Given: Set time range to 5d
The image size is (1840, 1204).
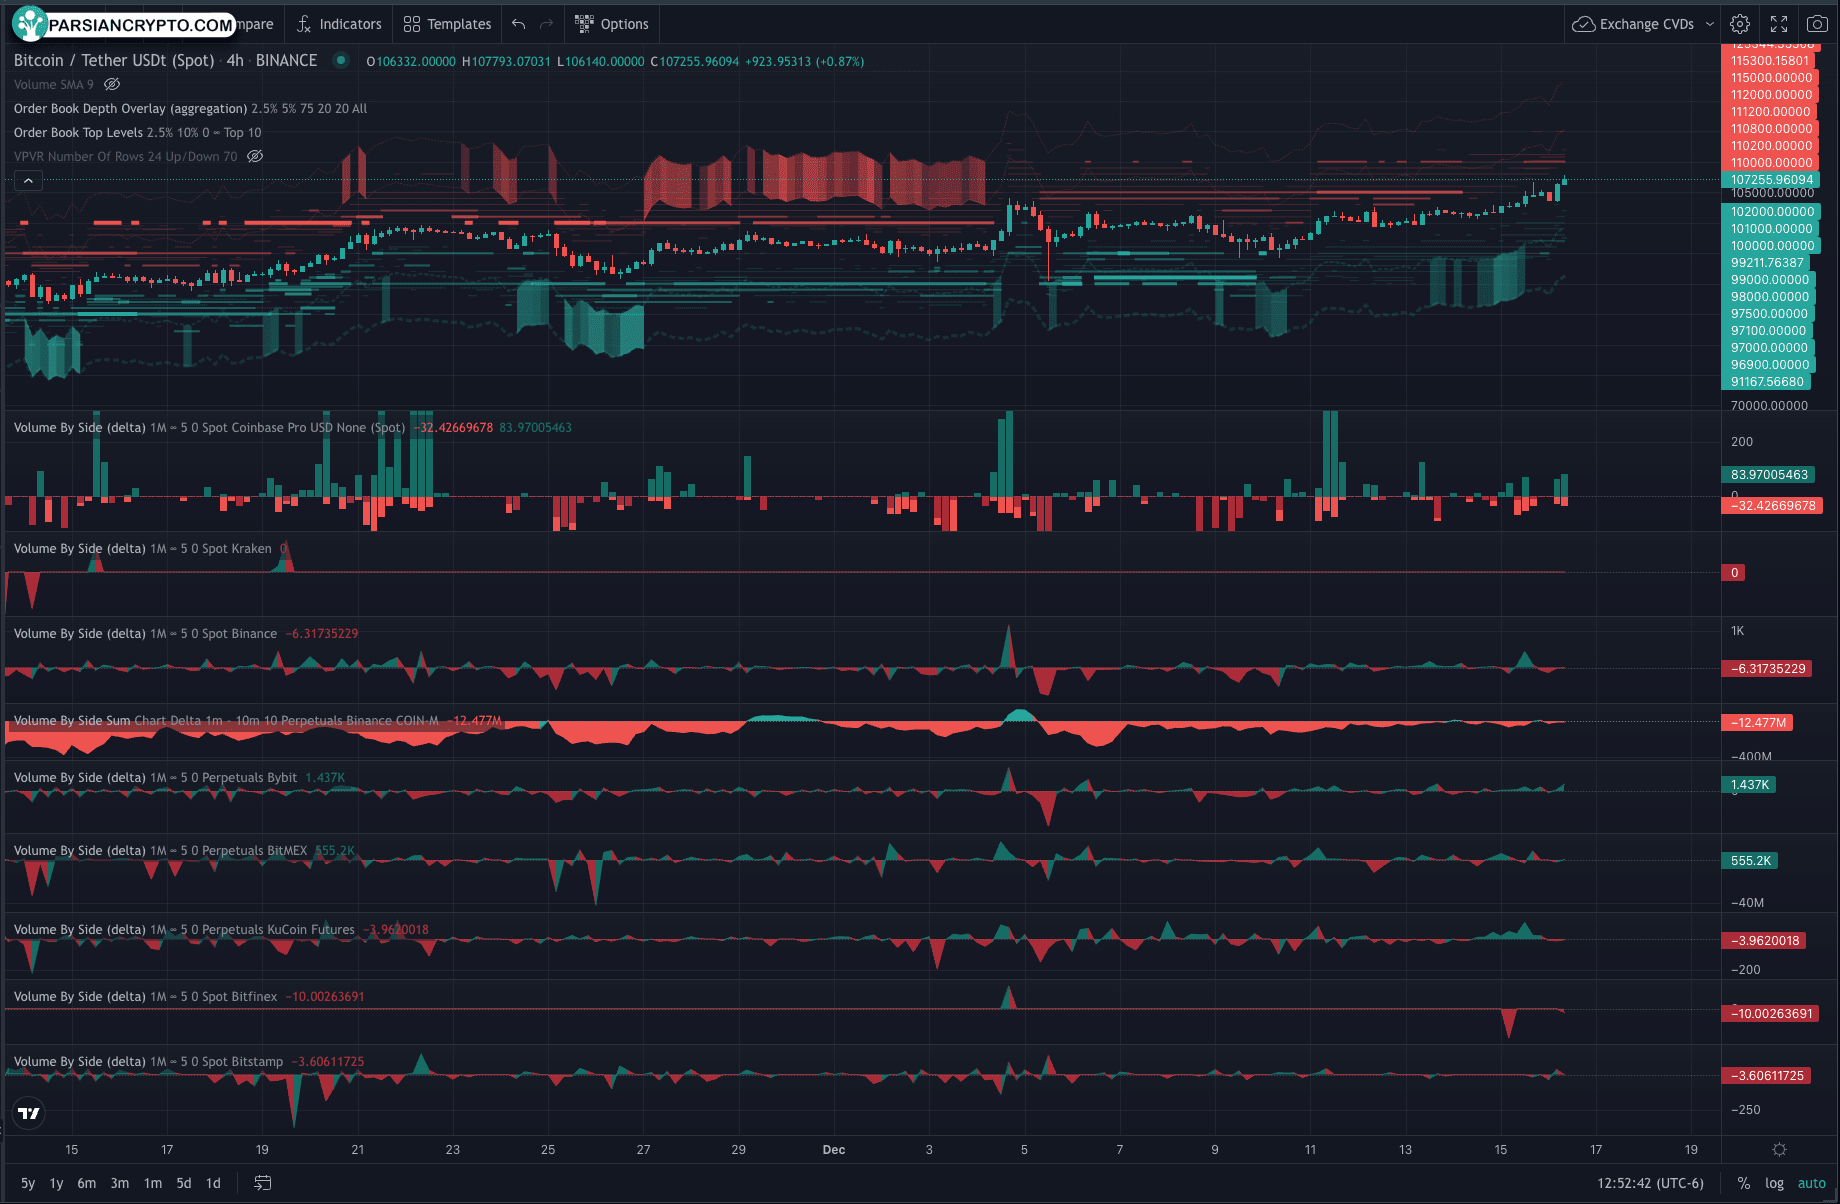Looking at the screenshot, I should (184, 1183).
